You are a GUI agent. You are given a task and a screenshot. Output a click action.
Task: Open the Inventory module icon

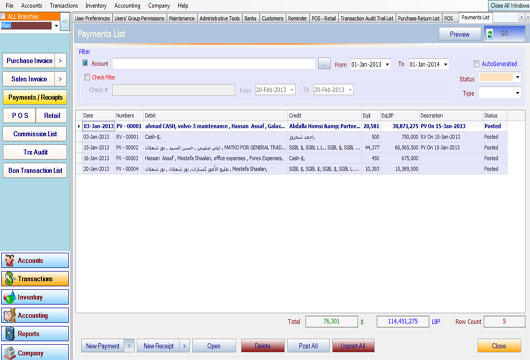coord(9,297)
